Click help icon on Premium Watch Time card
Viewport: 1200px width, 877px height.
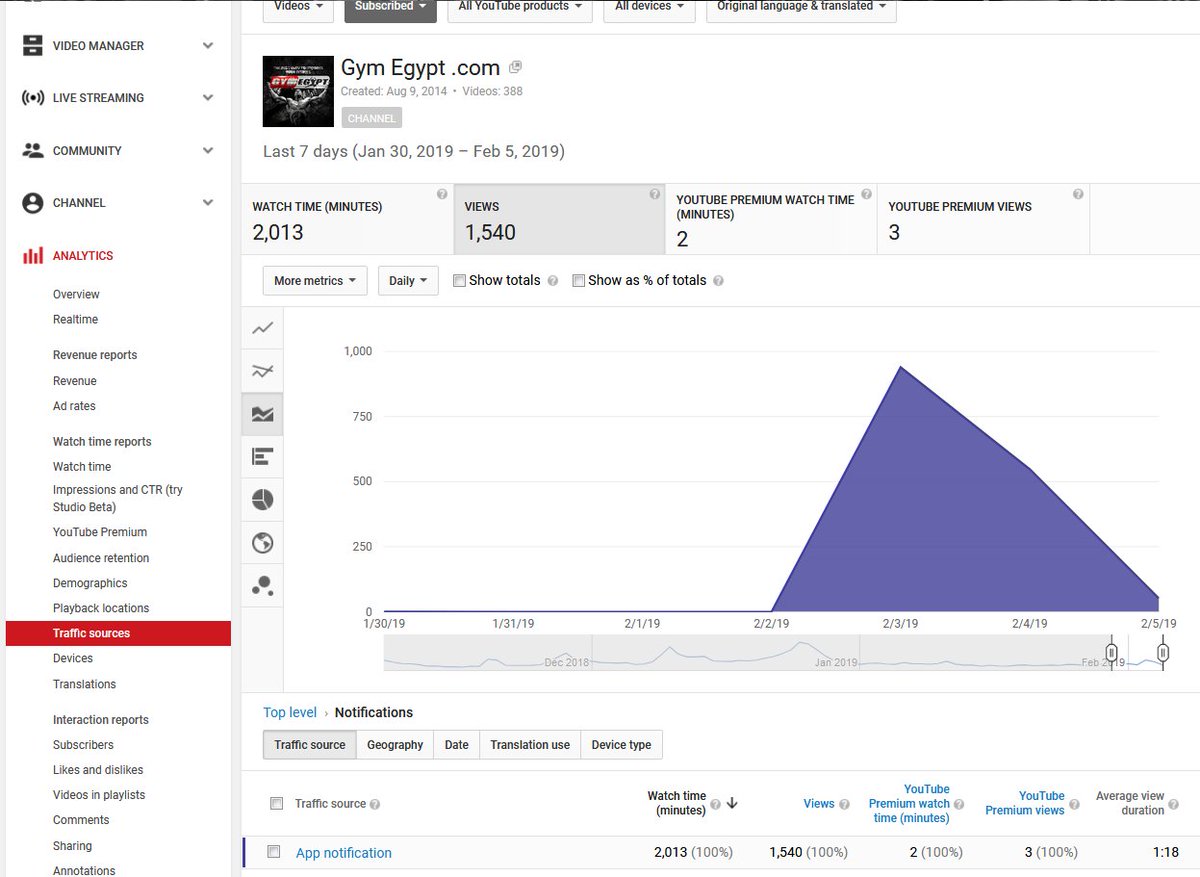866,195
